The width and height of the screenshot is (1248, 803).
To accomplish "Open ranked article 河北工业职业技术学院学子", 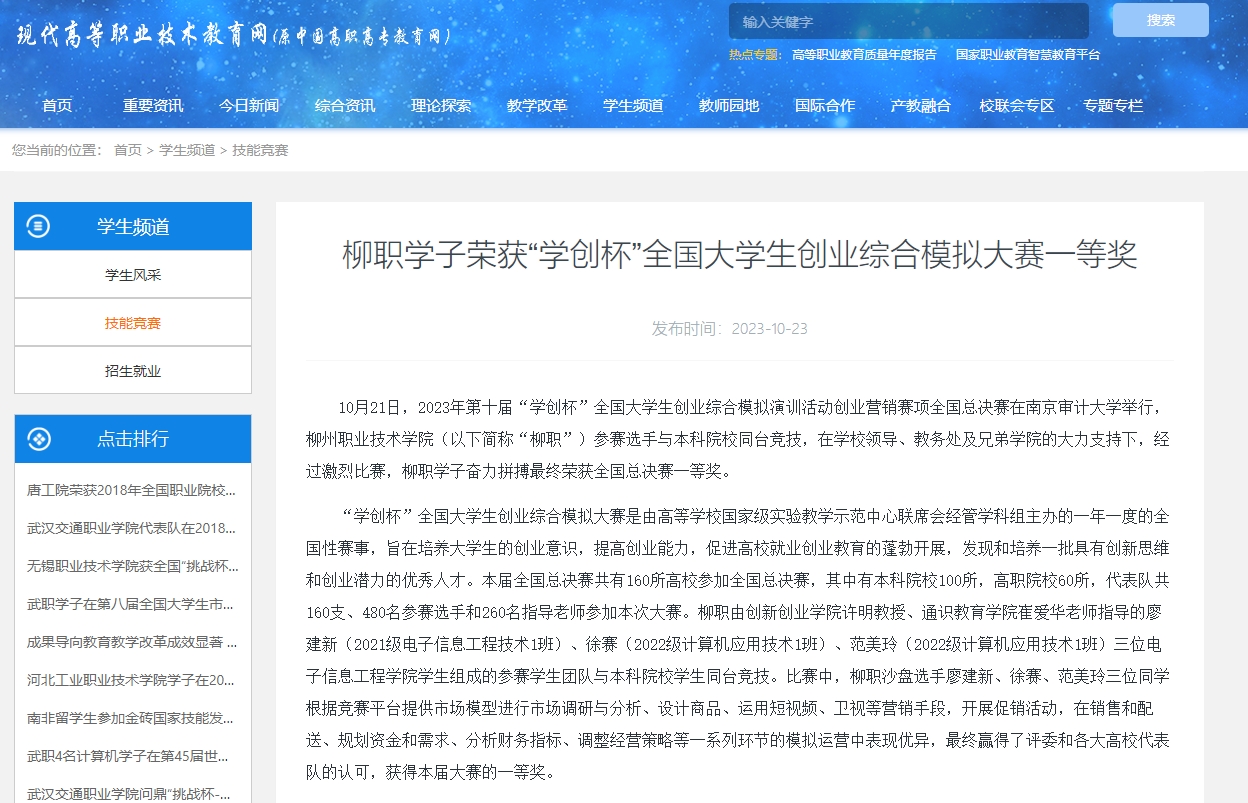I will click(x=131, y=680).
